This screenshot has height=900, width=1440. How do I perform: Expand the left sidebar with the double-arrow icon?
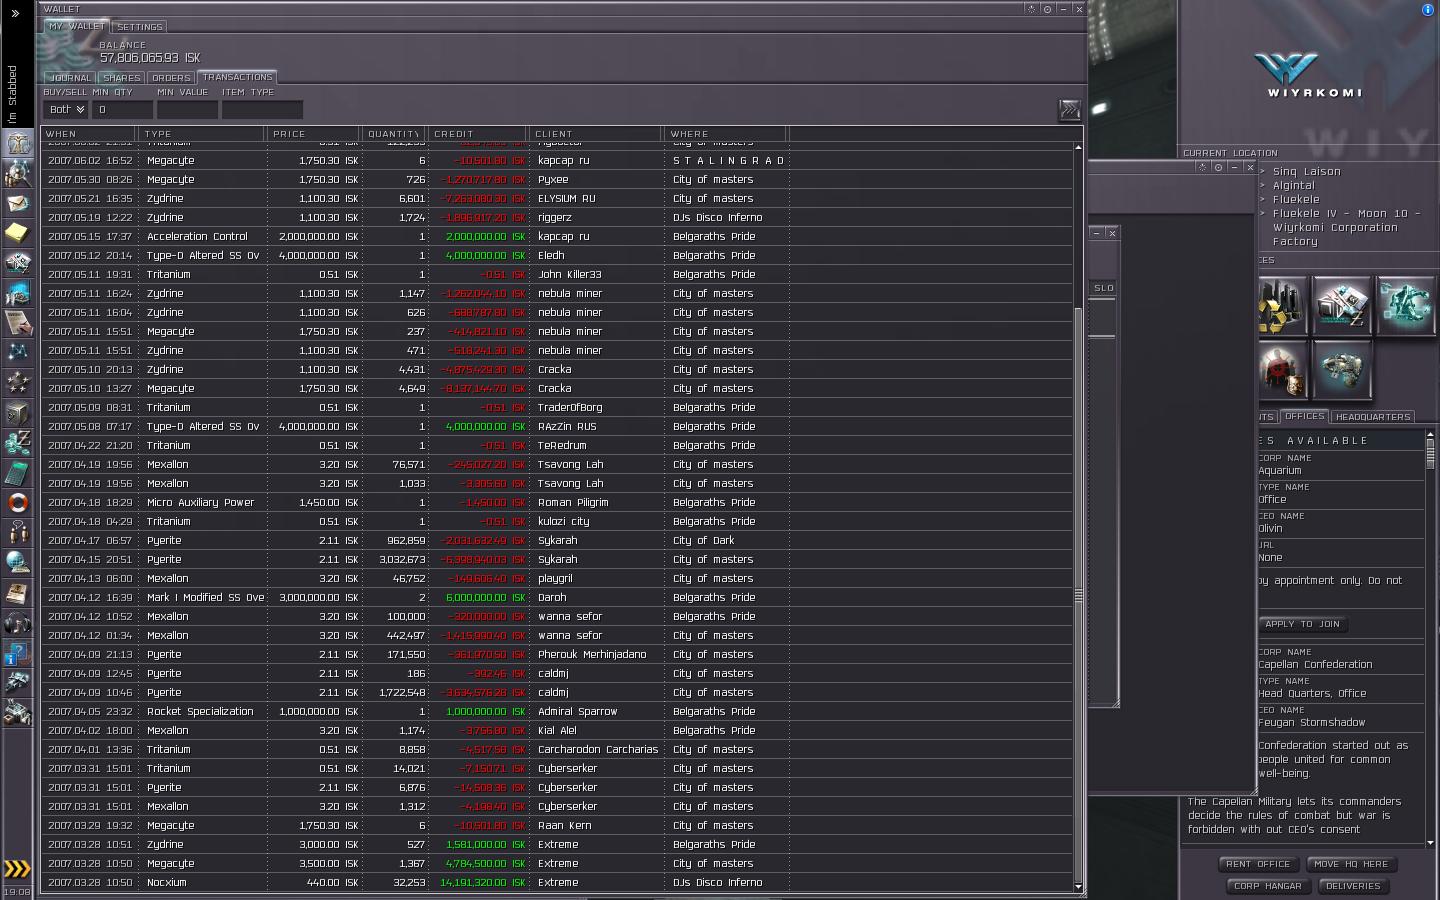point(15,14)
